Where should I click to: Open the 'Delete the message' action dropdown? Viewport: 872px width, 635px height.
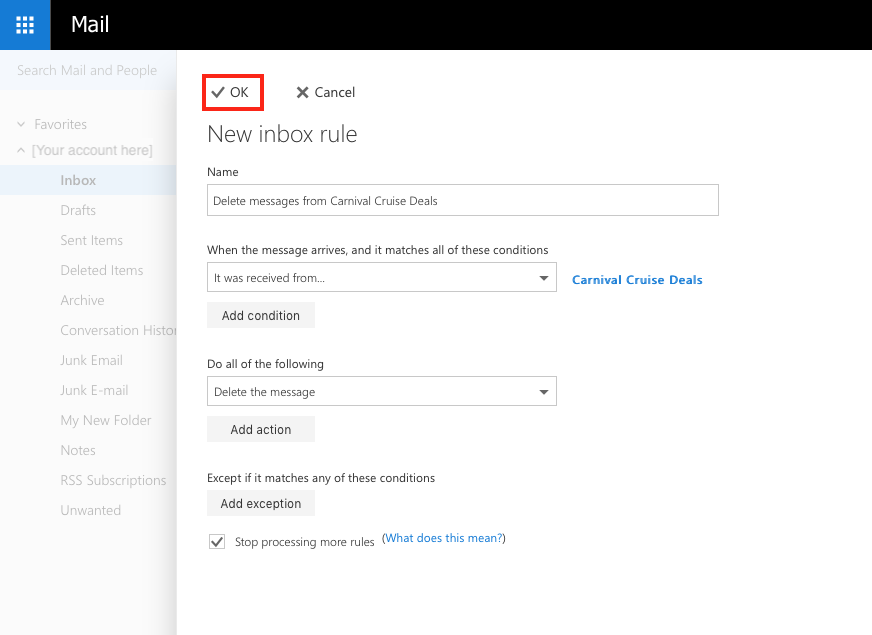click(x=381, y=392)
